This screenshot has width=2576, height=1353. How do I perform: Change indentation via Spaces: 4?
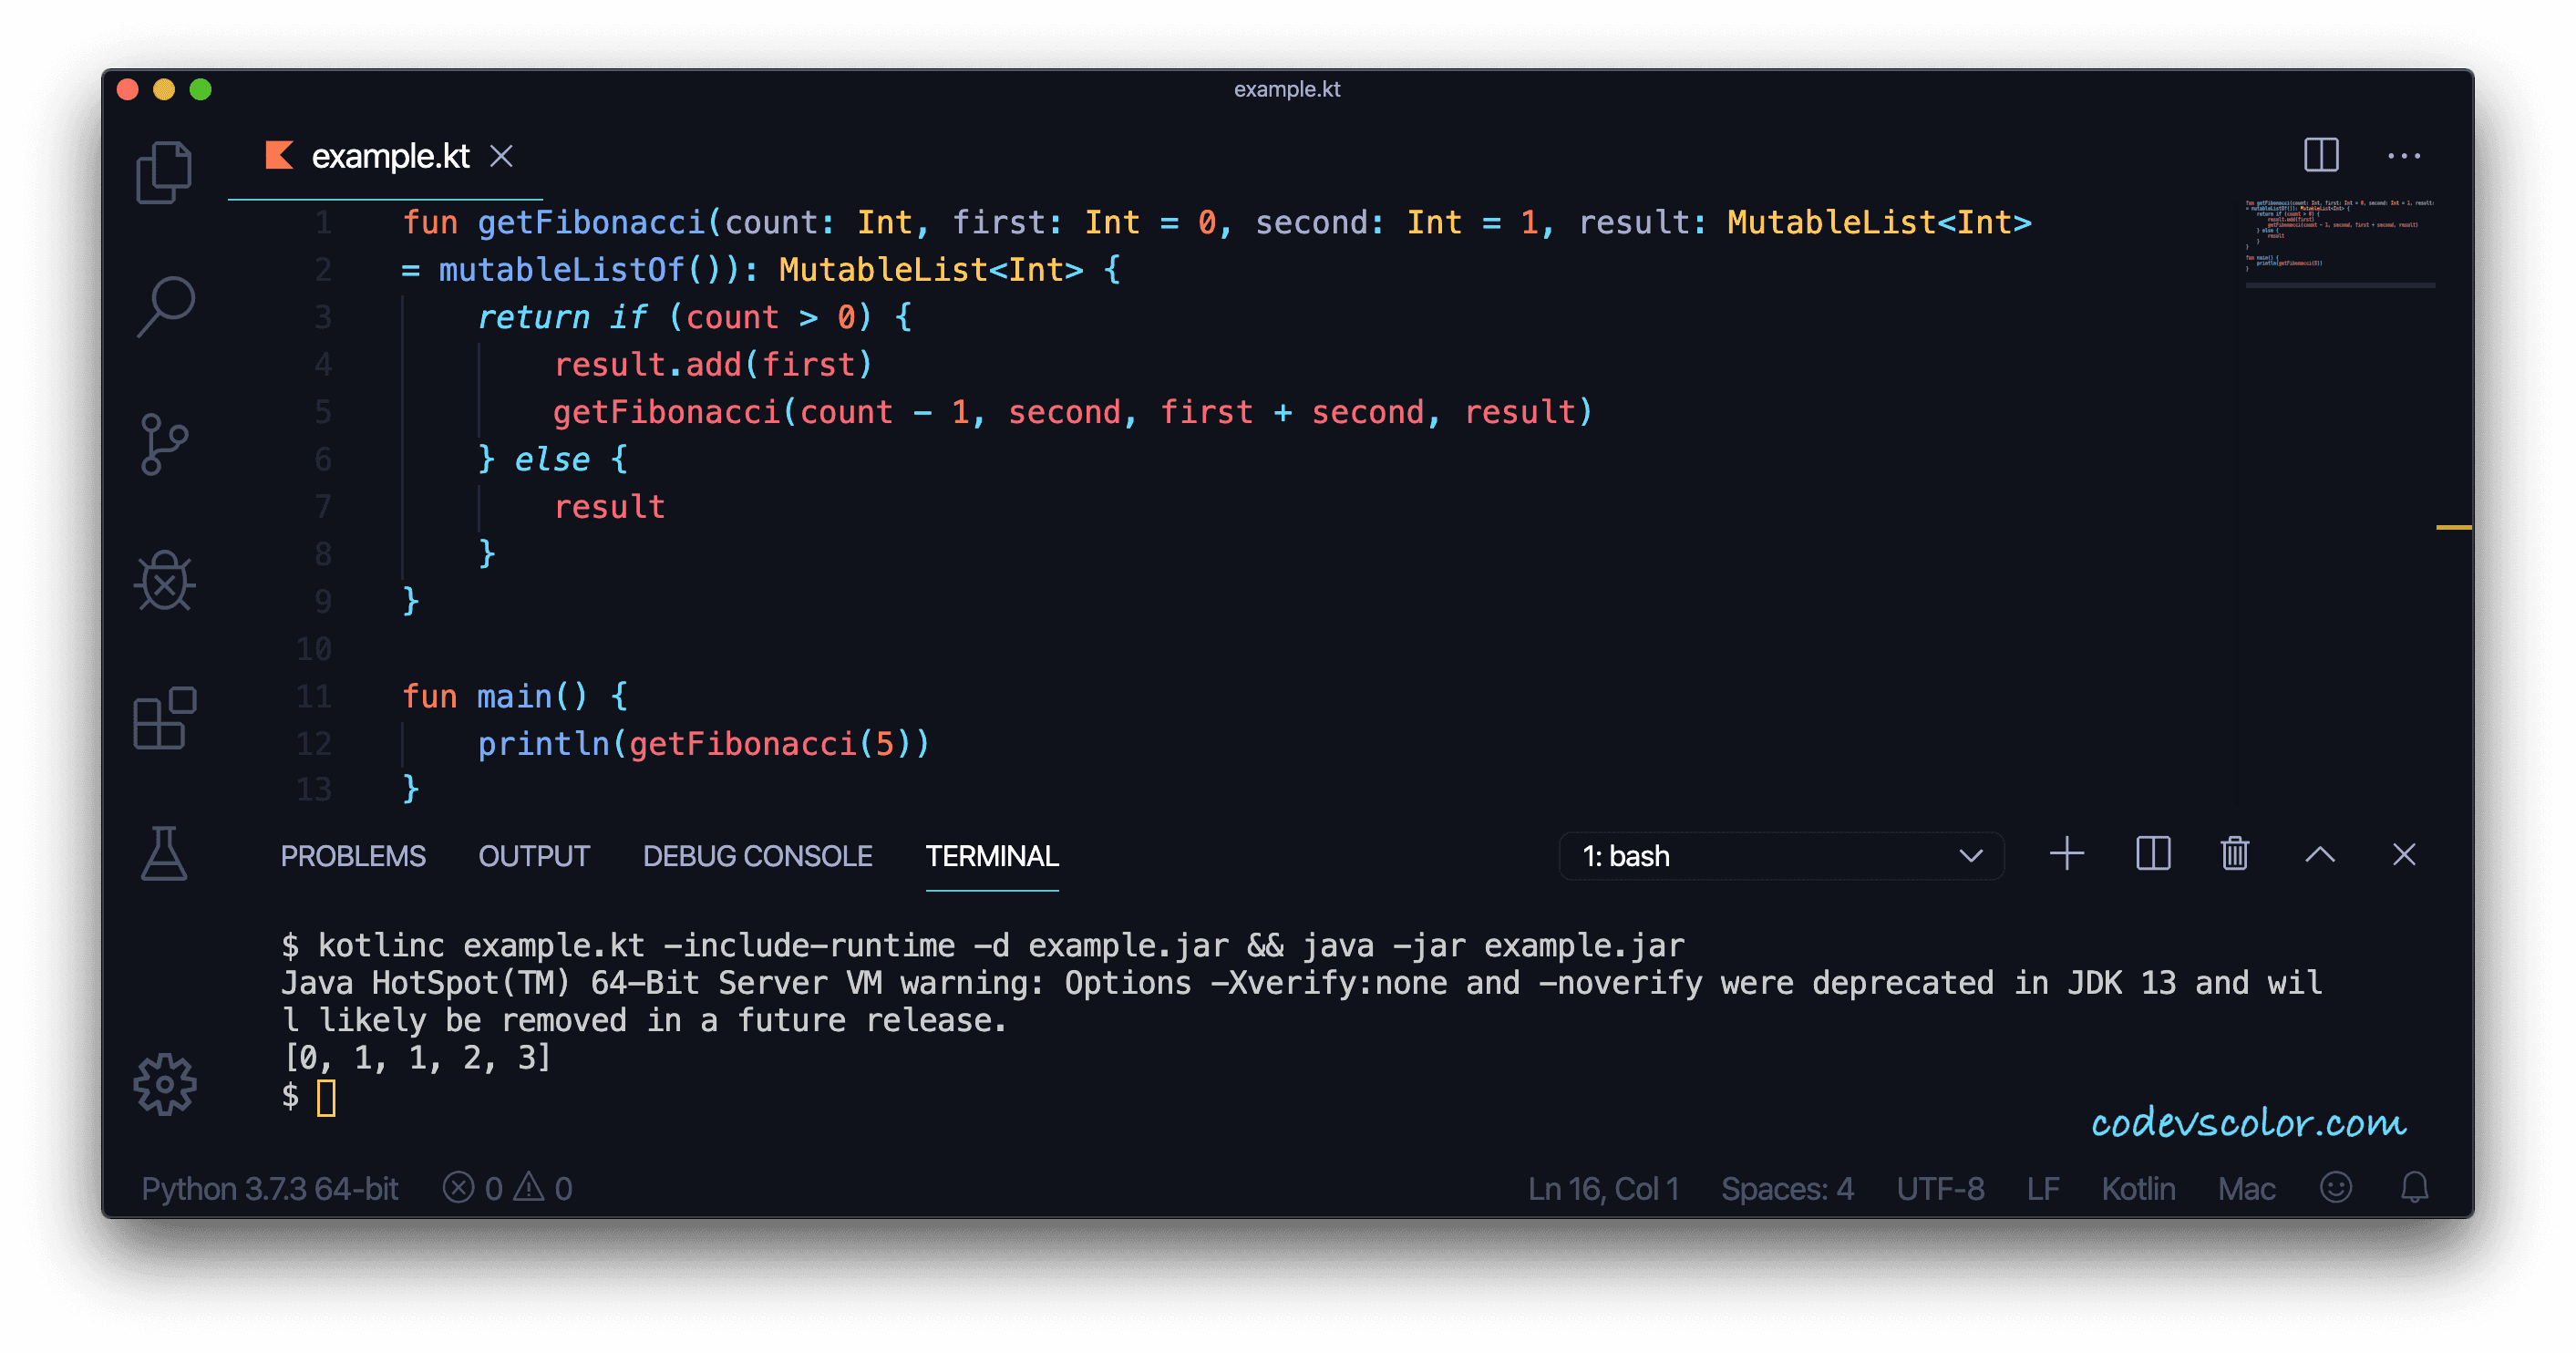click(x=1787, y=1188)
